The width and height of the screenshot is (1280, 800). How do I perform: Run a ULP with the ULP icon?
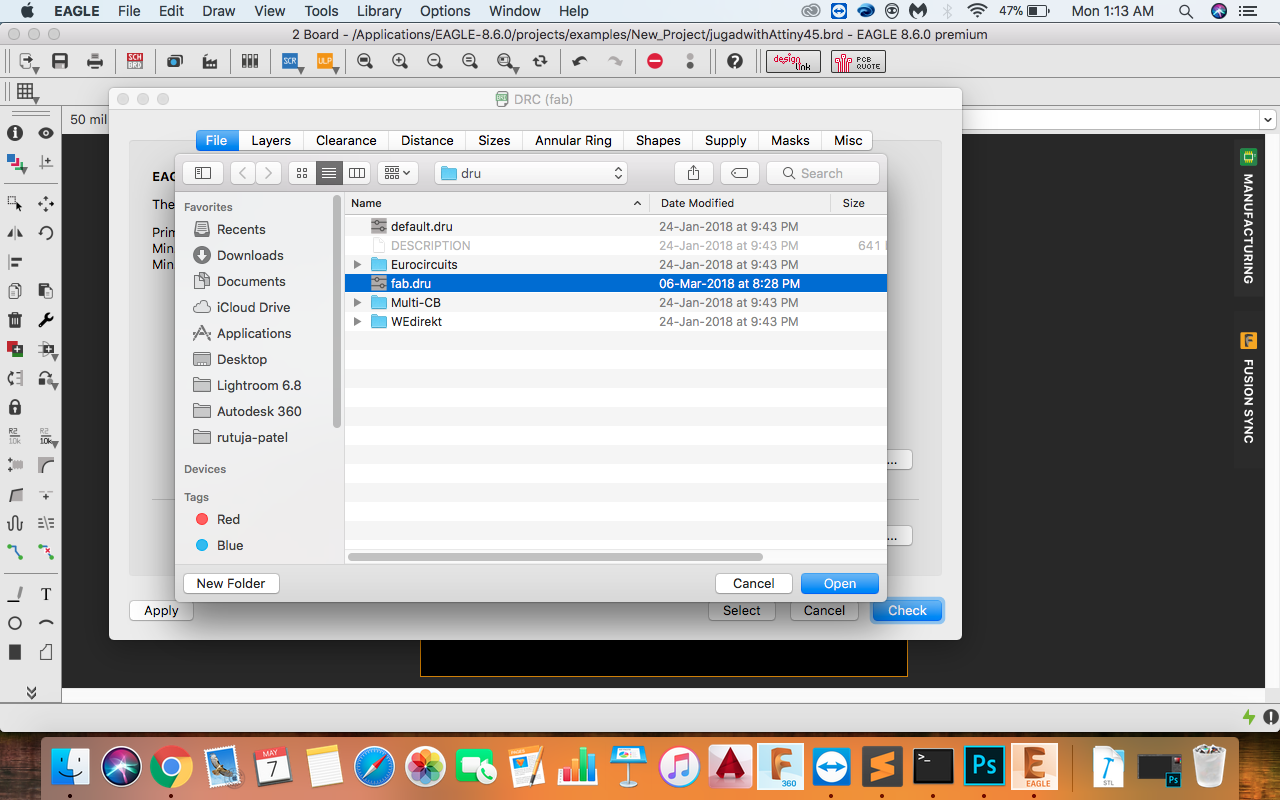[x=325, y=61]
